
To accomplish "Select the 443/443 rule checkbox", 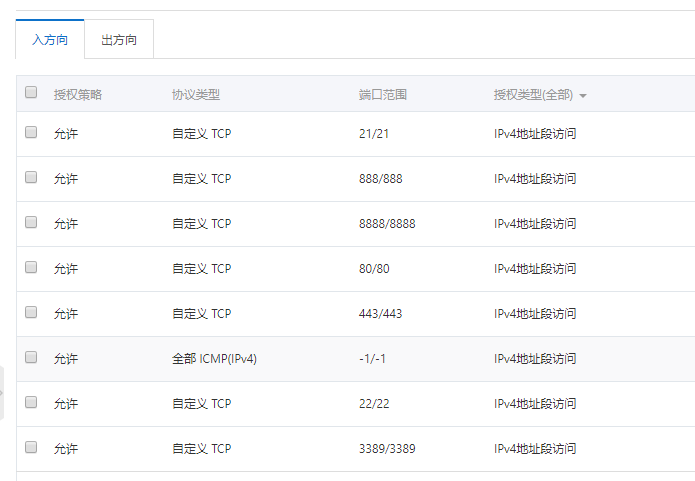I will tap(31, 312).
